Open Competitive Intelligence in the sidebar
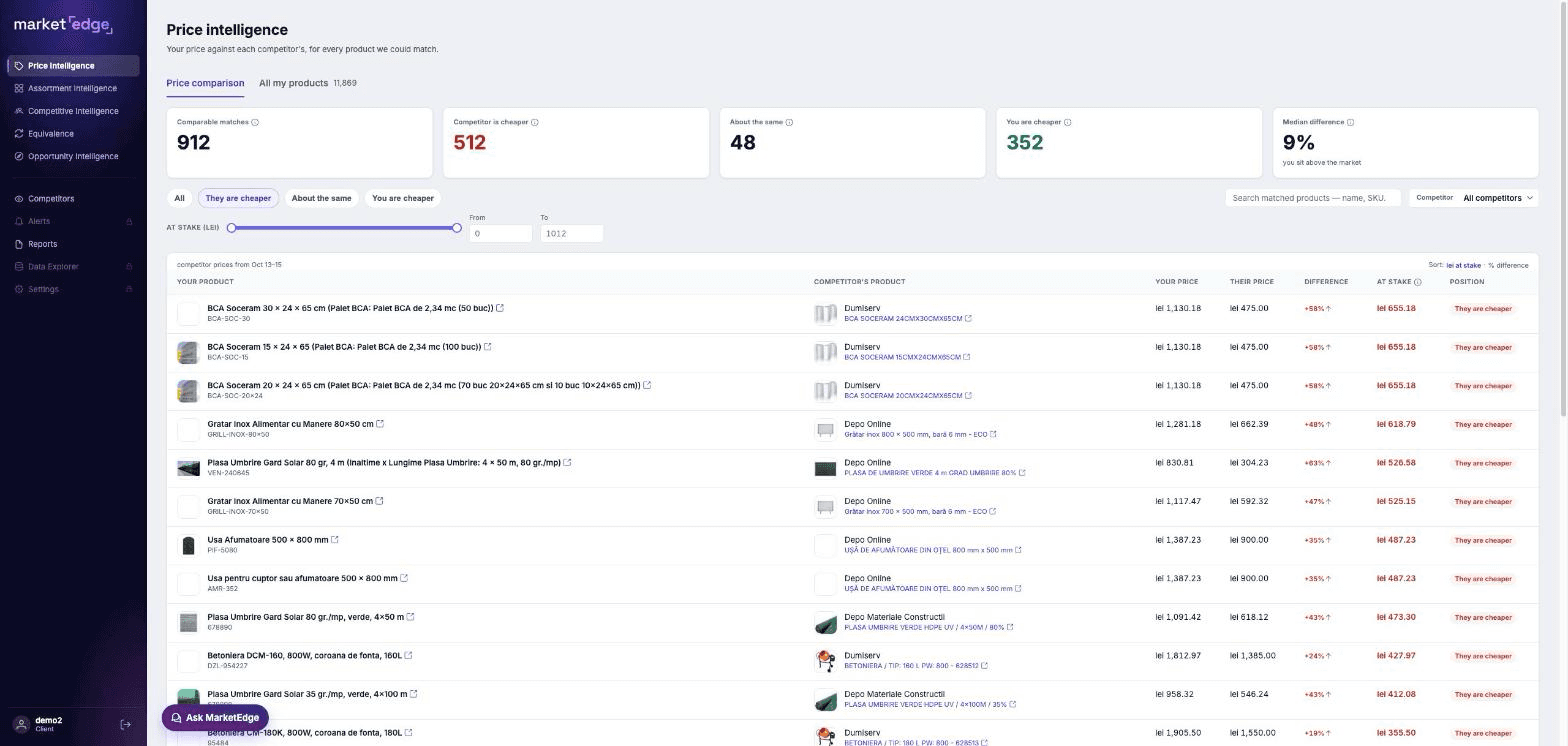The height and width of the screenshot is (746, 1568). click(73, 111)
